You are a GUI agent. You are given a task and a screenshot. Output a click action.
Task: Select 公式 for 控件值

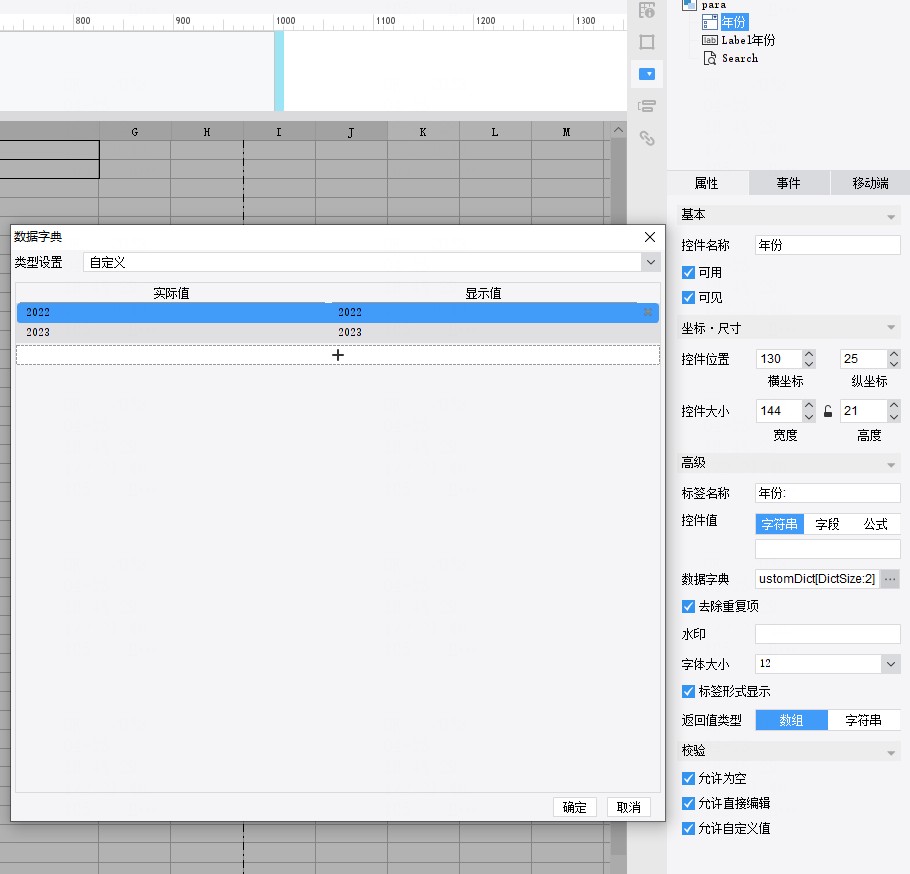coord(875,524)
